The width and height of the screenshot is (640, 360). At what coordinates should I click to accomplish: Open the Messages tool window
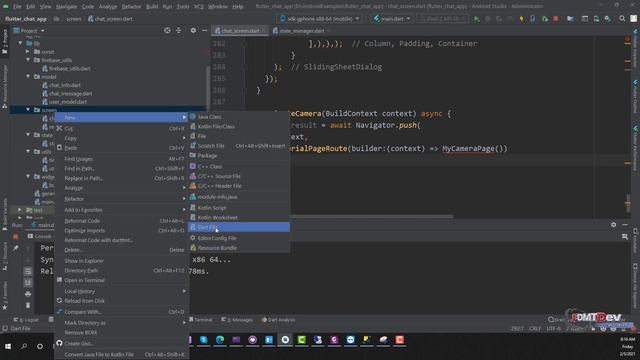point(237,320)
